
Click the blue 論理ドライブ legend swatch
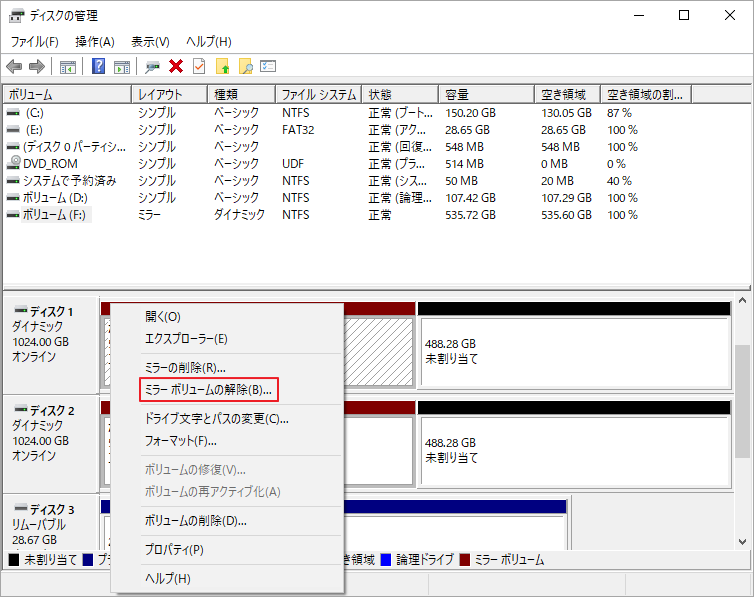tap(386, 560)
